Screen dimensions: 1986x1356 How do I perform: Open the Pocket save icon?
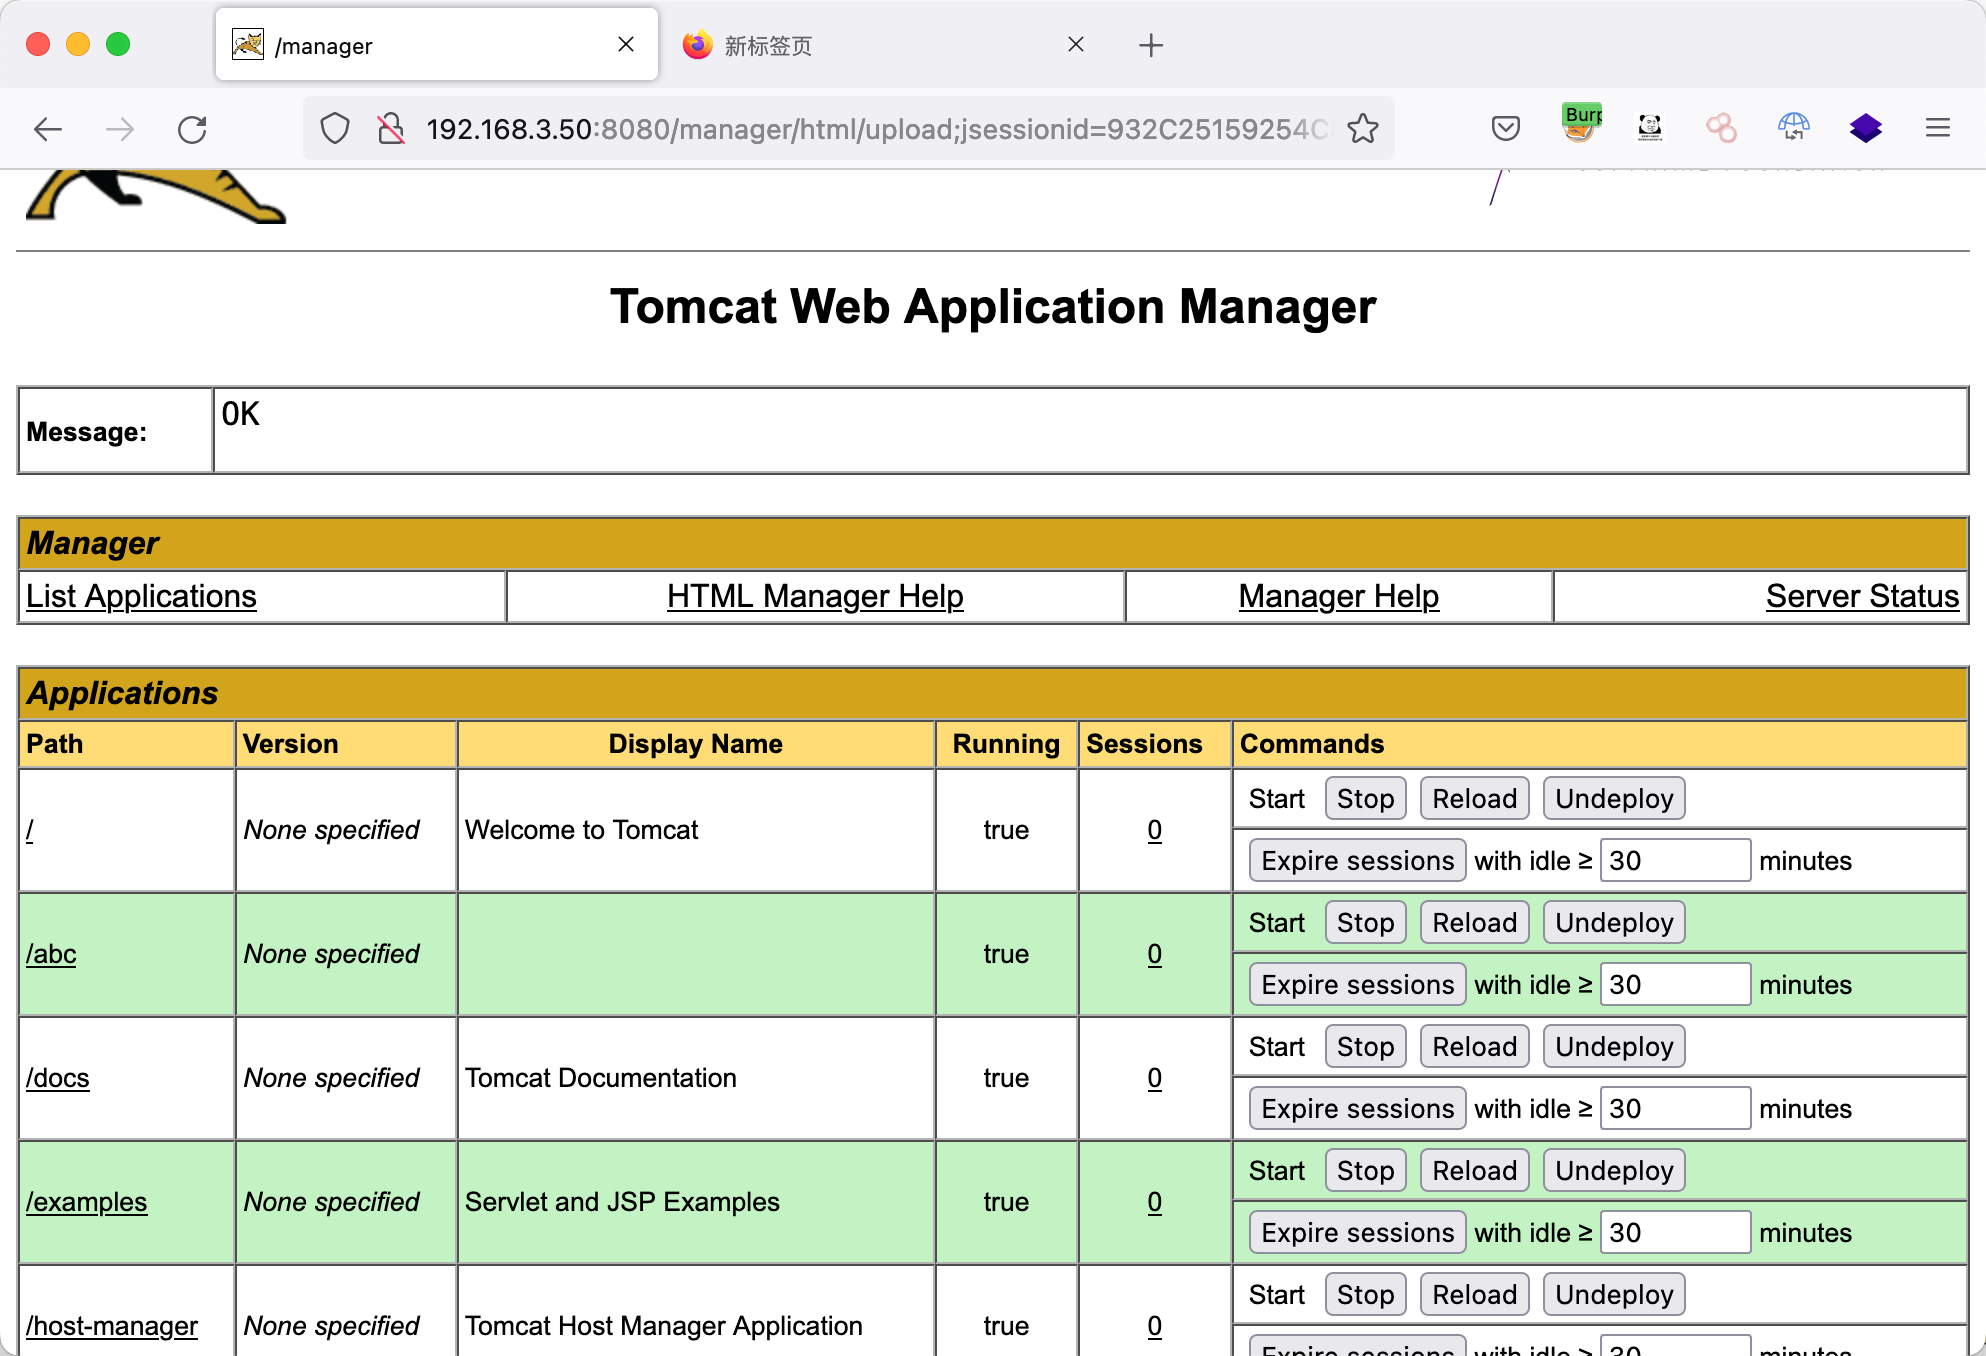click(1505, 128)
